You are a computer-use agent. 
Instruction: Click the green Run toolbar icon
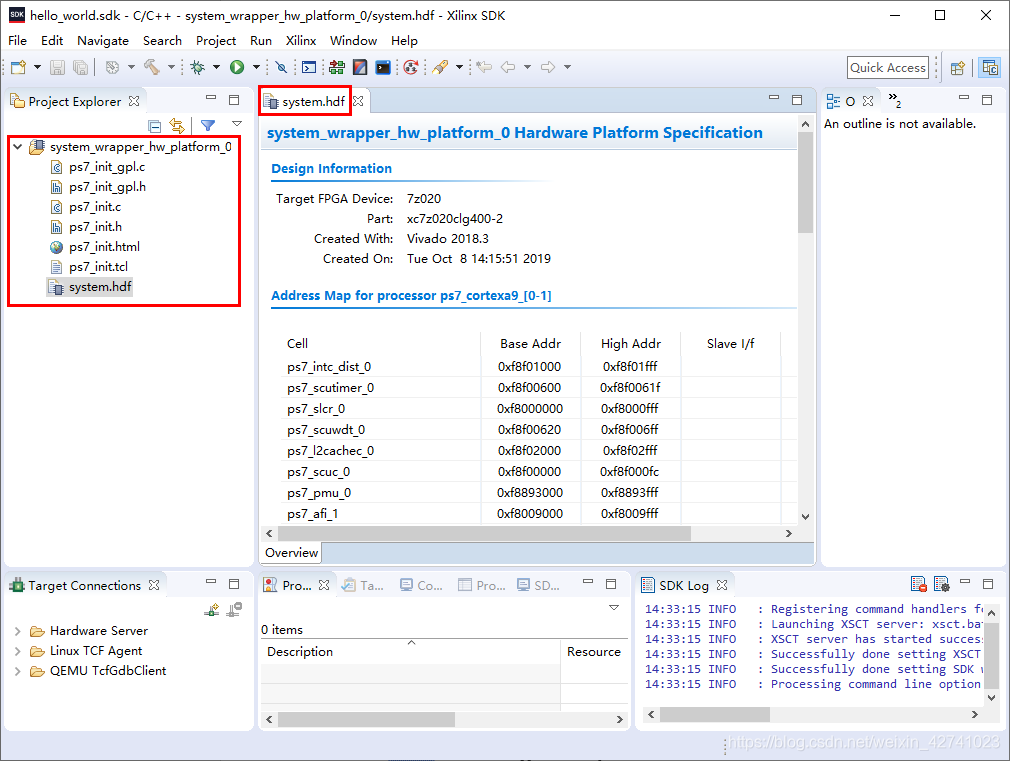(237, 67)
